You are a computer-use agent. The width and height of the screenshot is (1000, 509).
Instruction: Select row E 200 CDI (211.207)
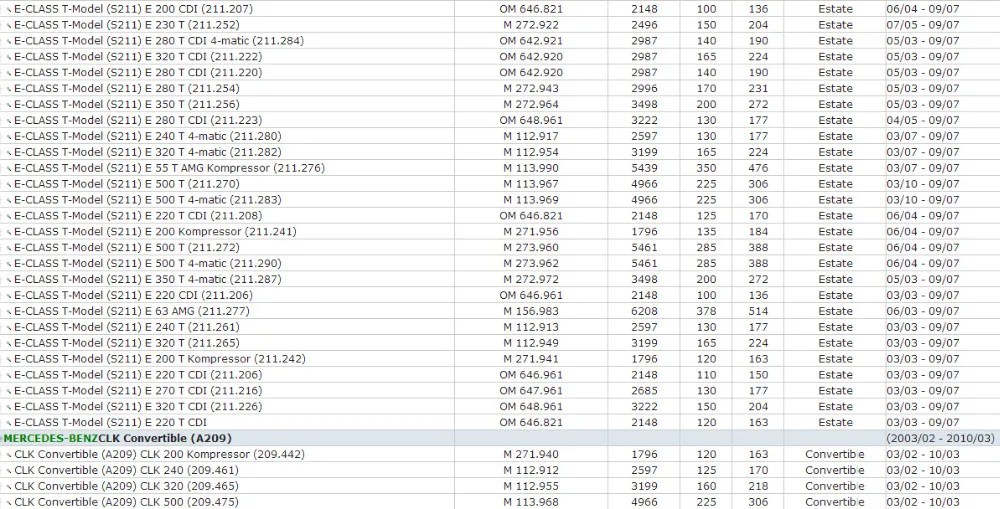click(x=500, y=9)
